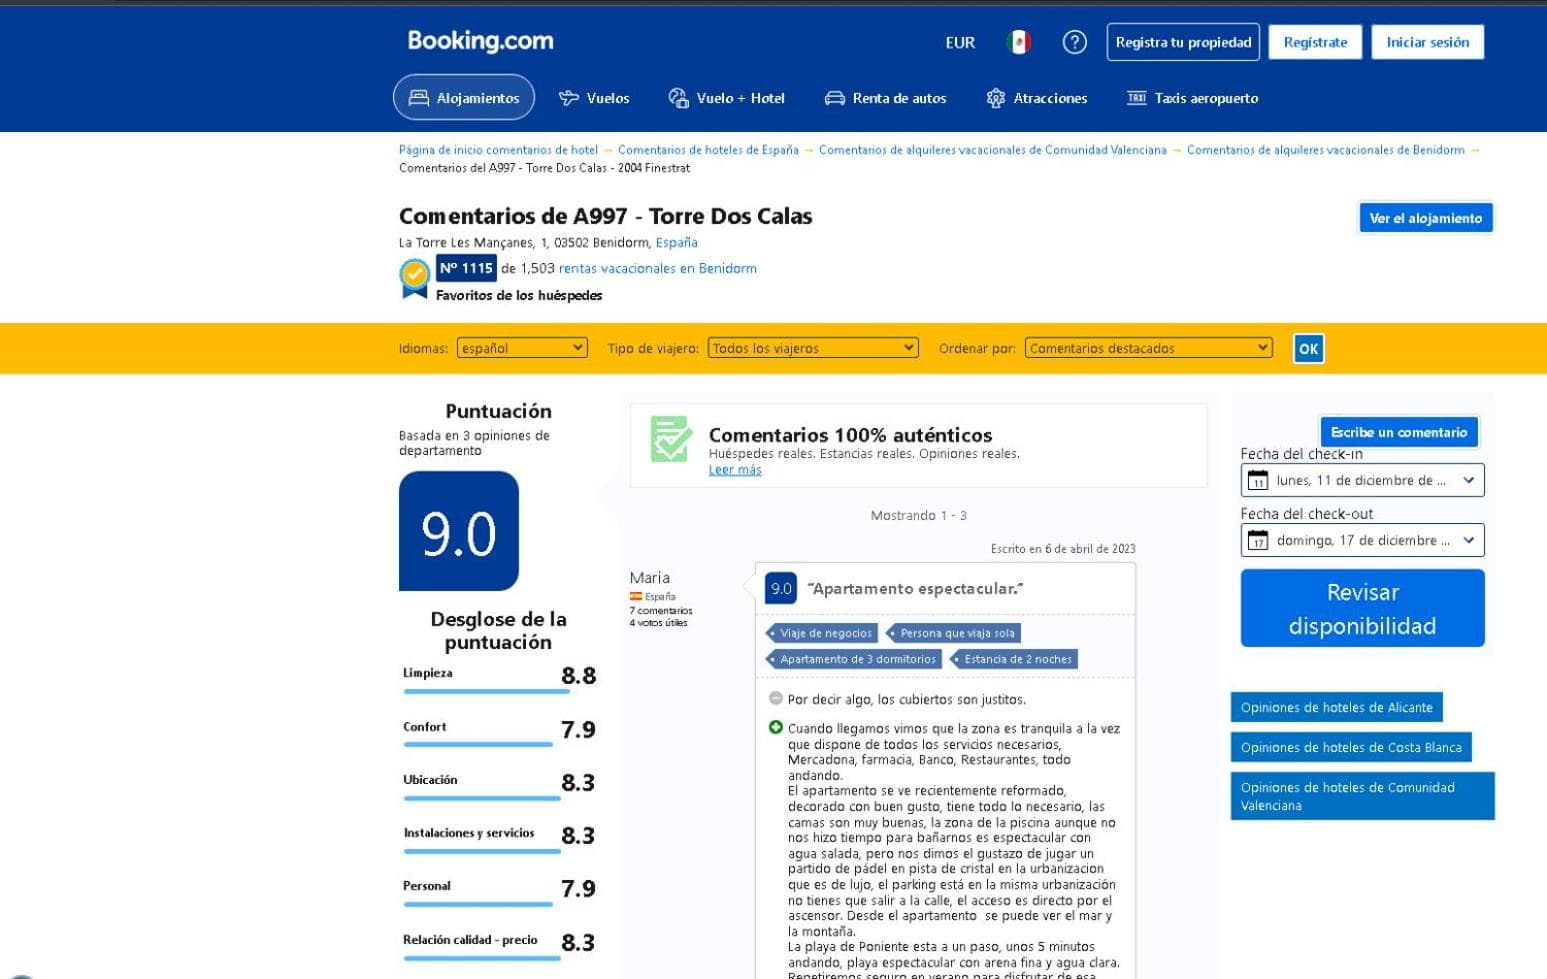Click the Booking.com logo
This screenshot has width=1547, height=979.
(x=480, y=41)
